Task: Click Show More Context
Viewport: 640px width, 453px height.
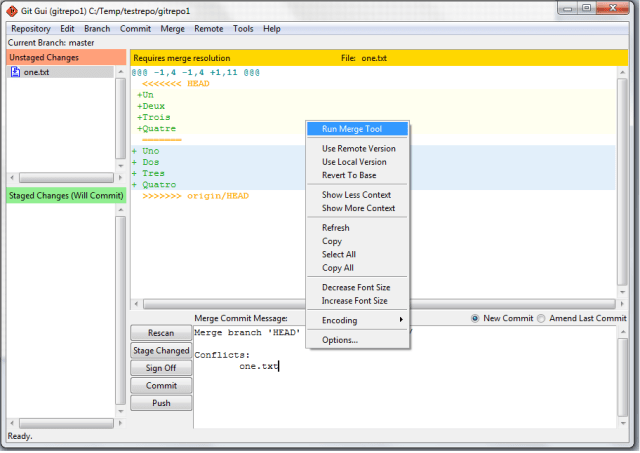Action: click(x=356, y=208)
